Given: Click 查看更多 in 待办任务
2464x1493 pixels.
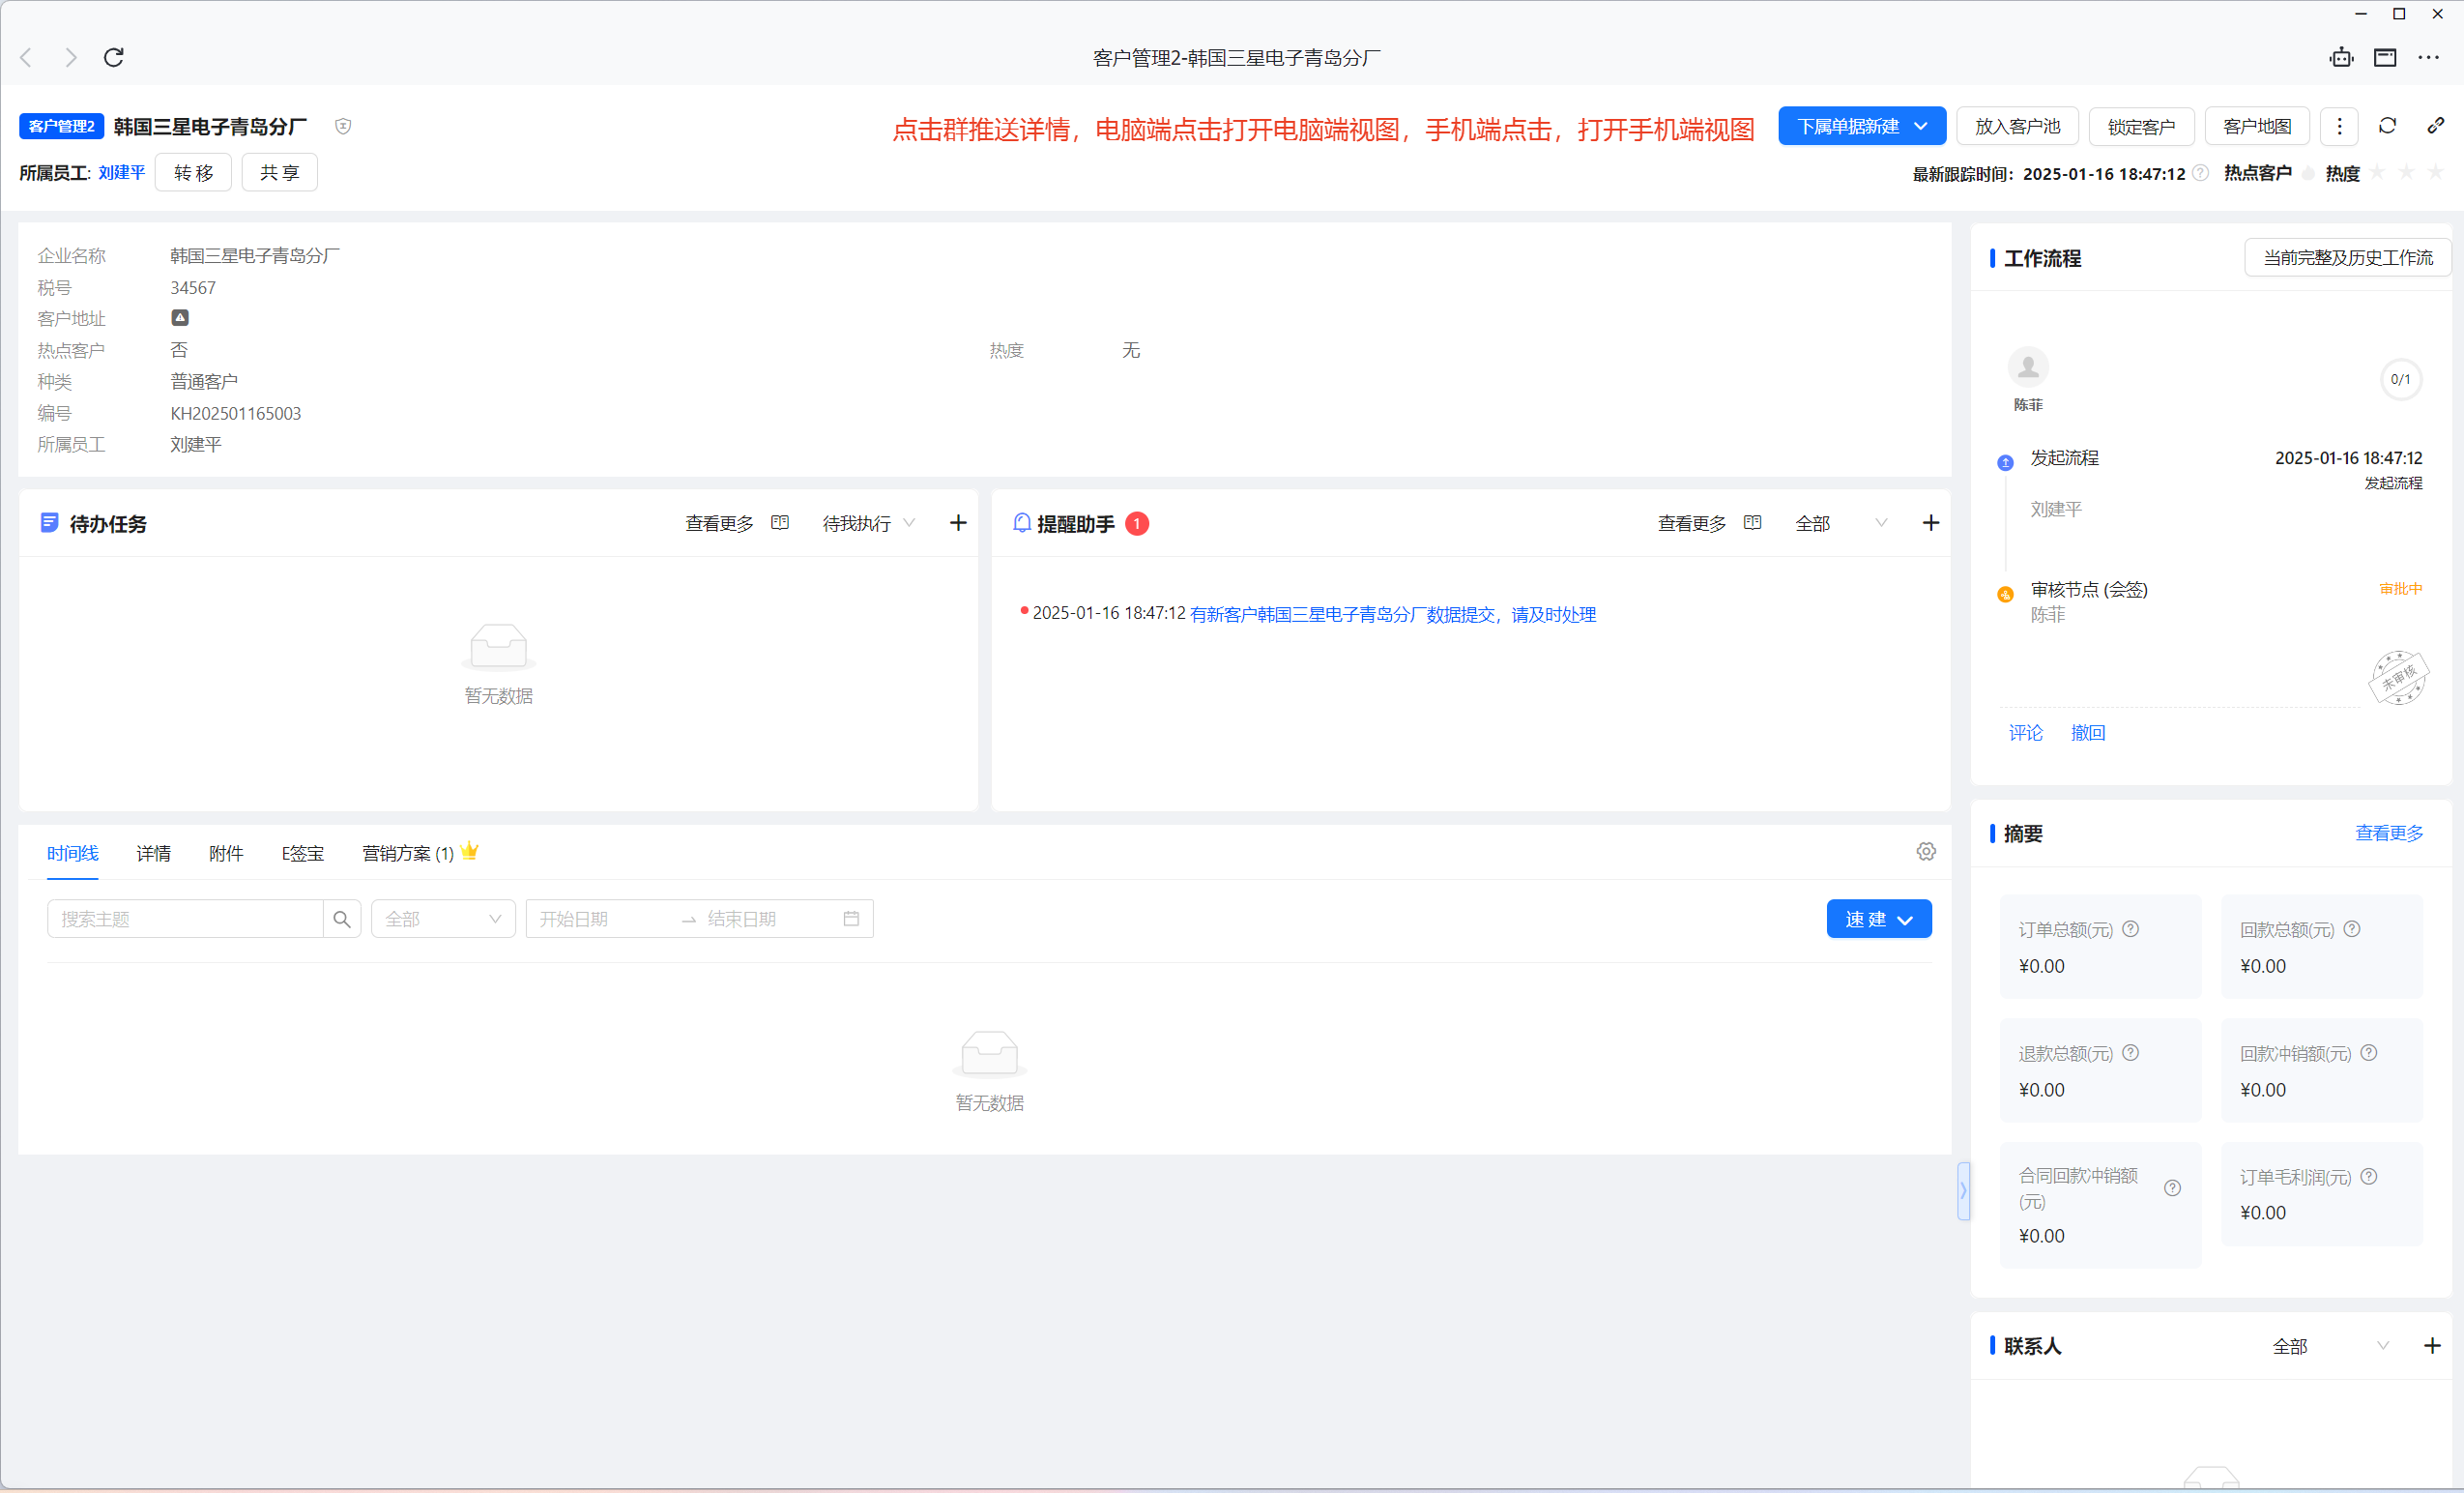Looking at the screenshot, I should click(x=719, y=523).
